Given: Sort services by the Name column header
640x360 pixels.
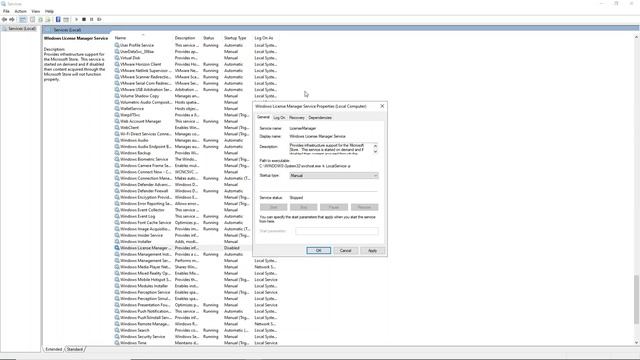Looking at the screenshot, I should 143,38.
